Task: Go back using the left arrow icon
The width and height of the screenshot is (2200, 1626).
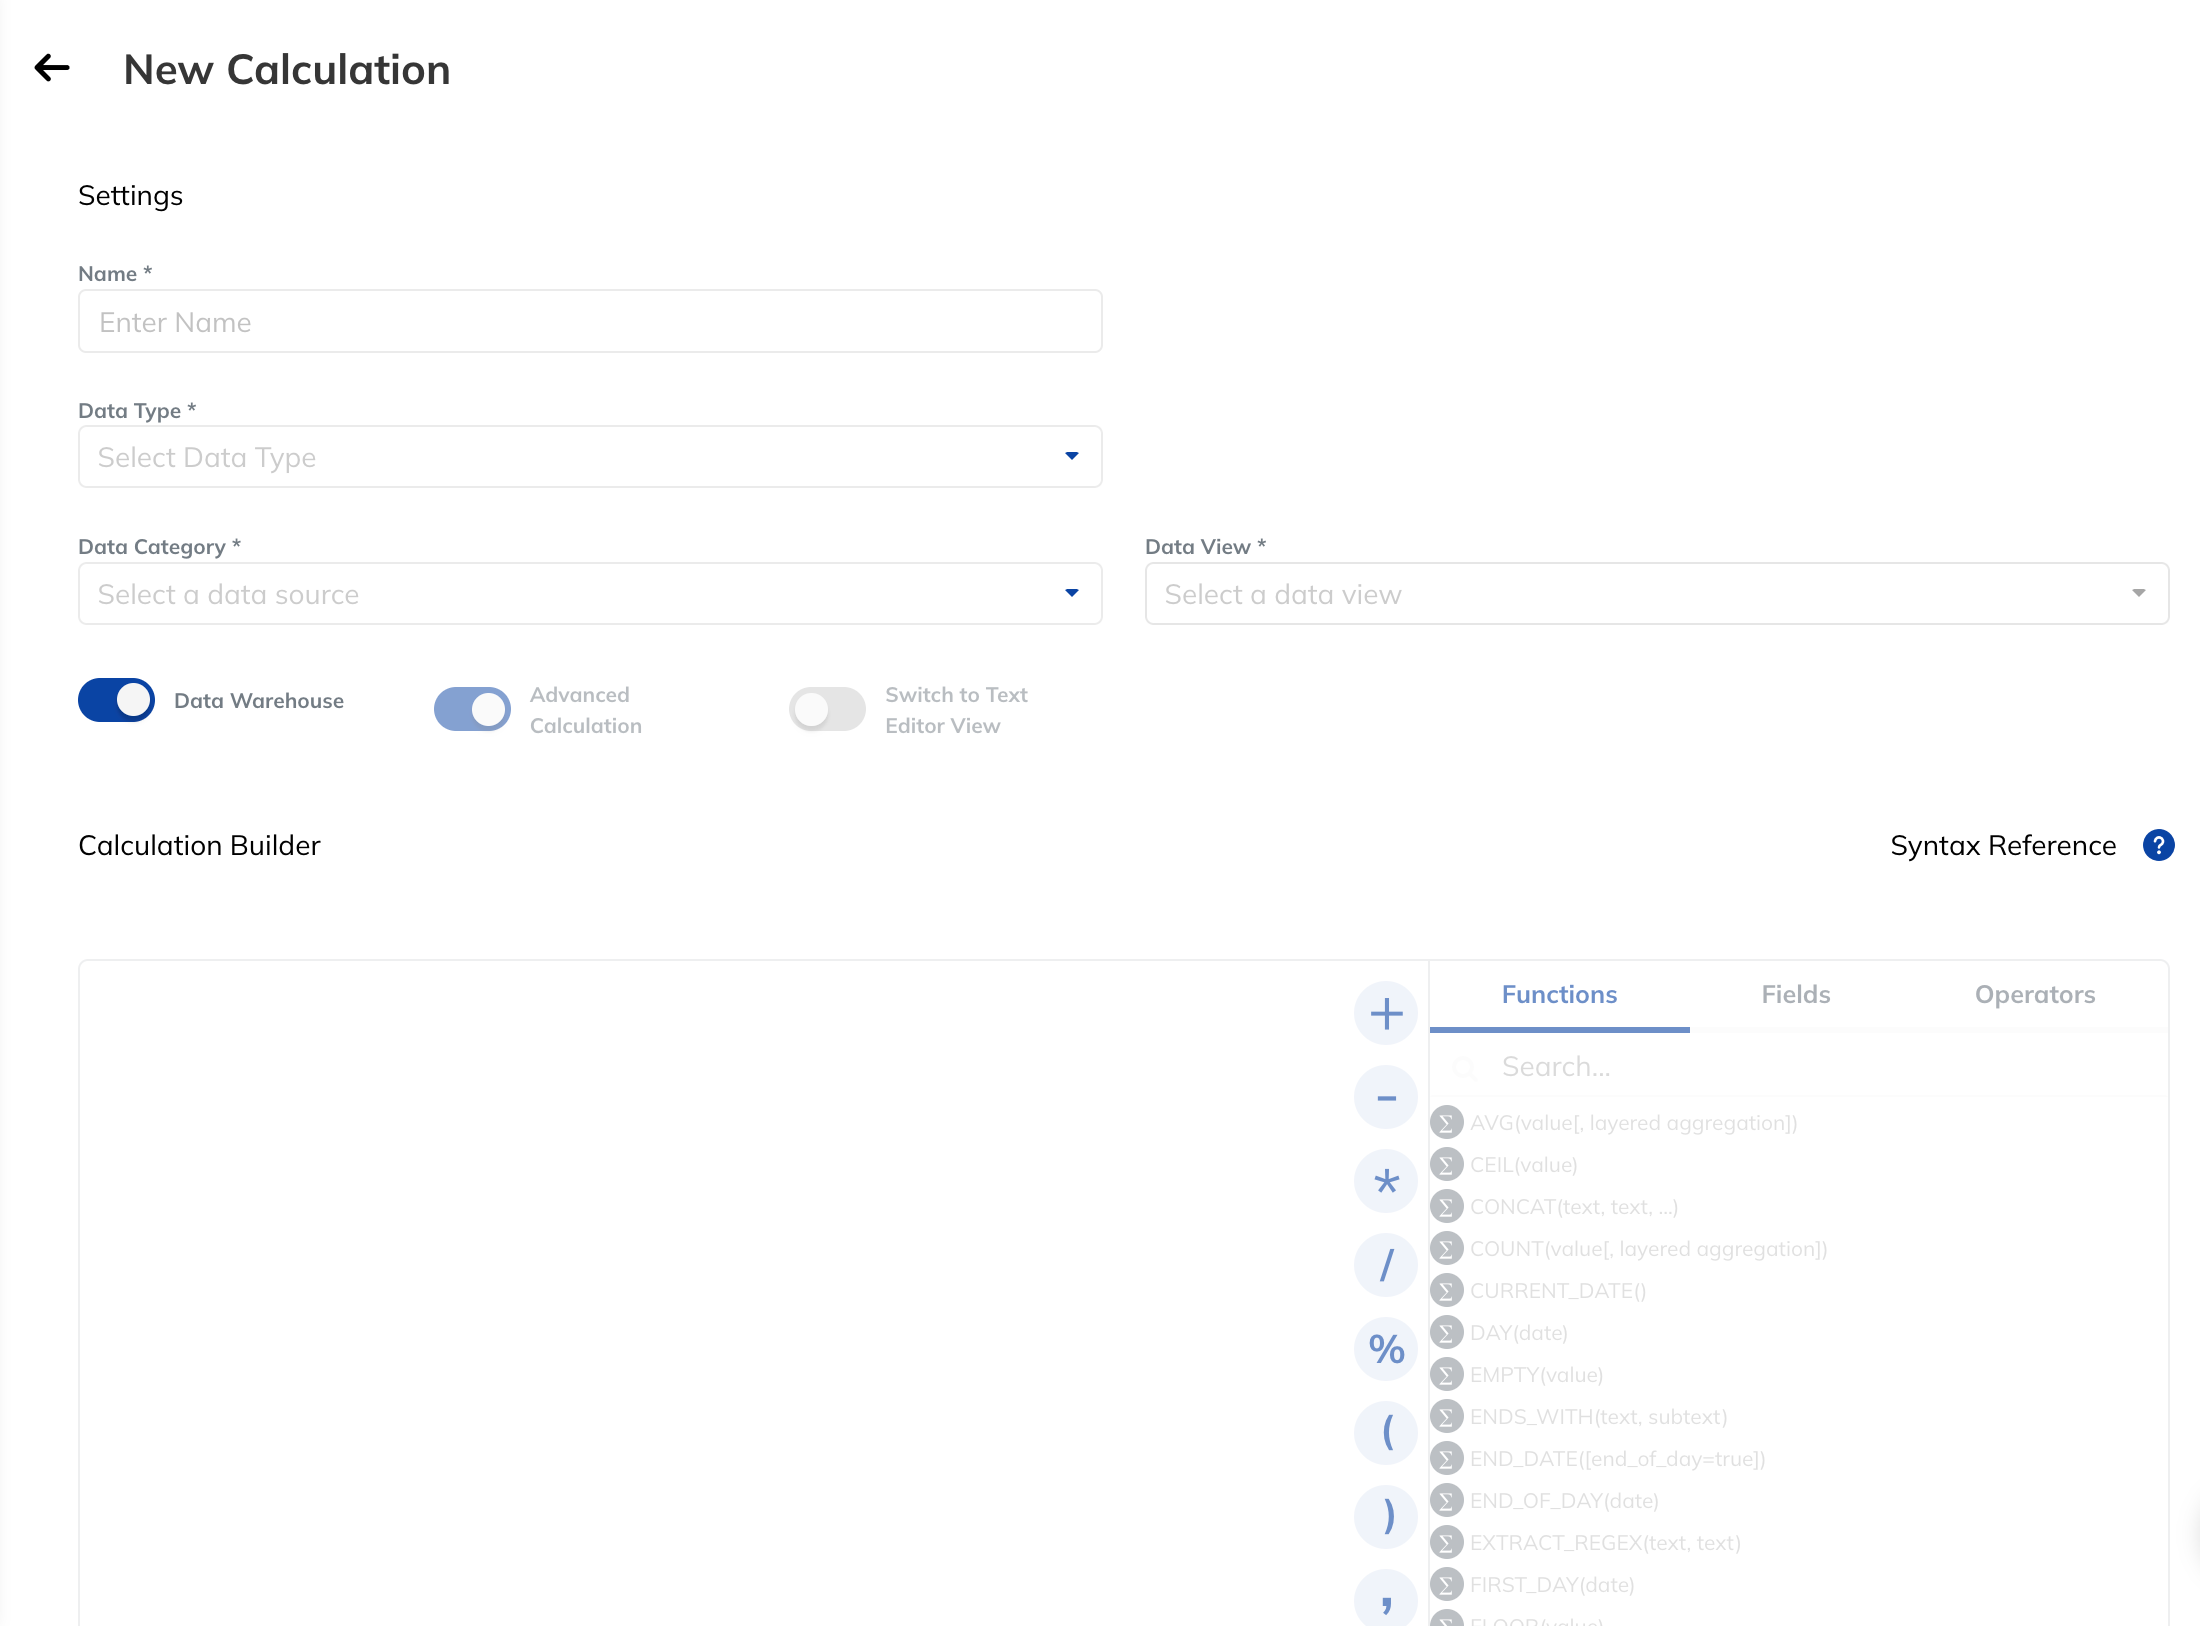Action: coord(52,68)
